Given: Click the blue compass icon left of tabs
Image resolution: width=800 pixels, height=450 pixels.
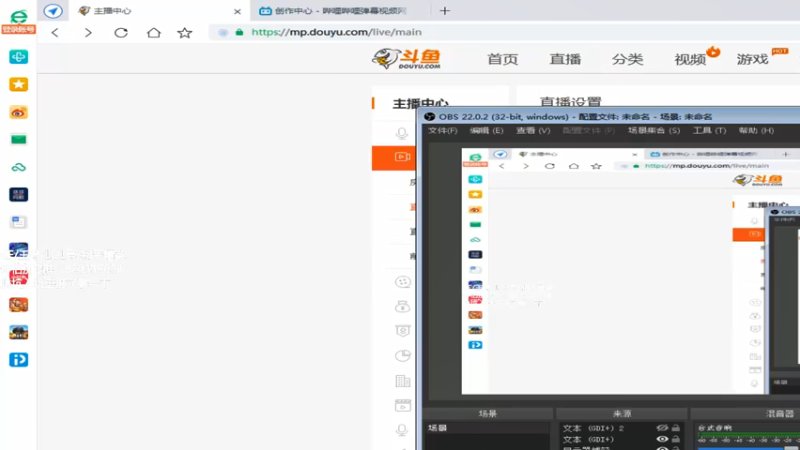Looking at the screenshot, I should (x=53, y=11).
